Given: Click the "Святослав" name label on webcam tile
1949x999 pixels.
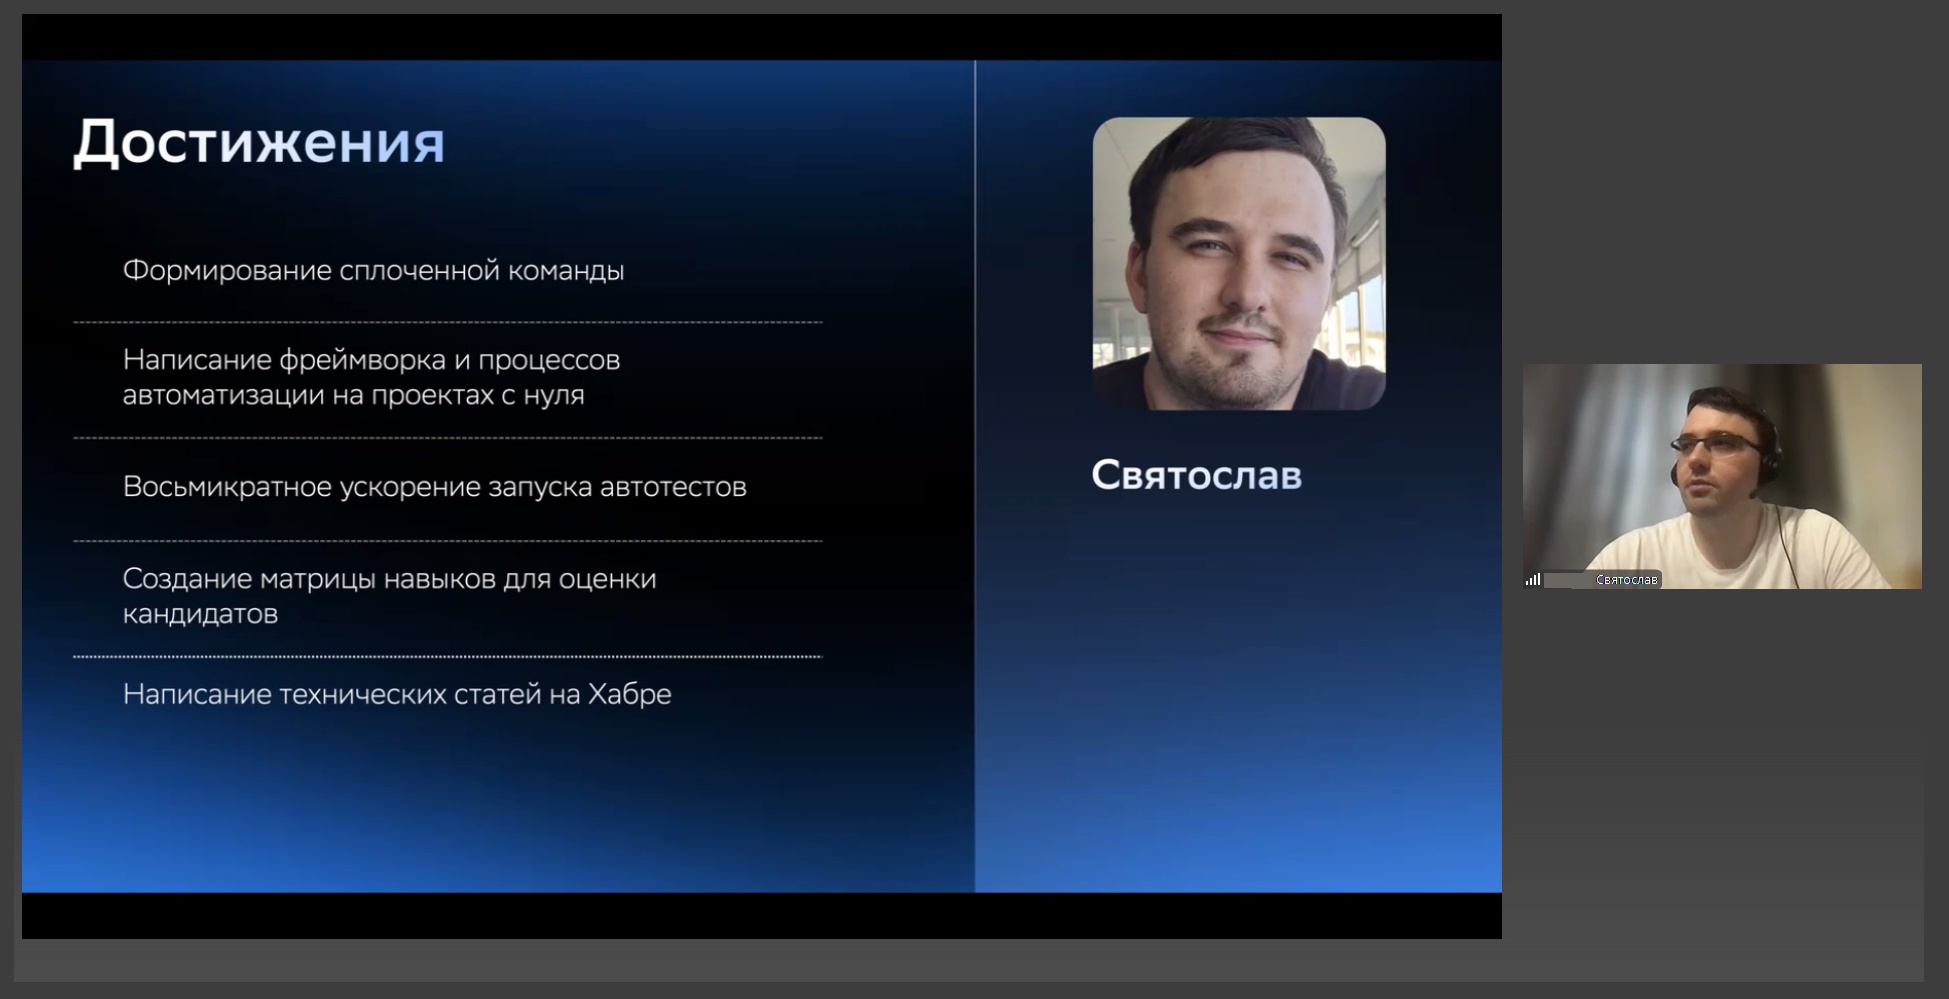Looking at the screenshot, I should tap(1626, 579).
